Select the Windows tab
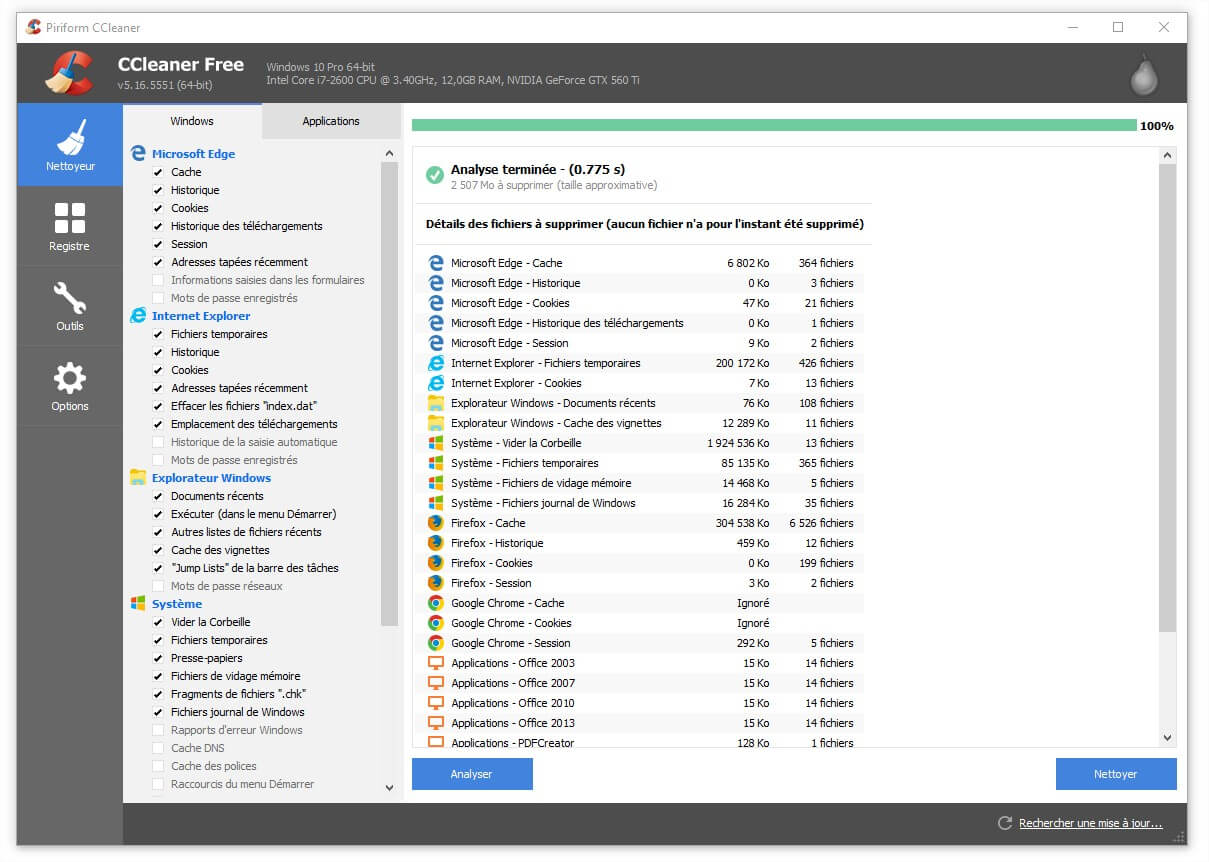The width and height of the screenshot is (1209, 862). [x=192, y=120]
